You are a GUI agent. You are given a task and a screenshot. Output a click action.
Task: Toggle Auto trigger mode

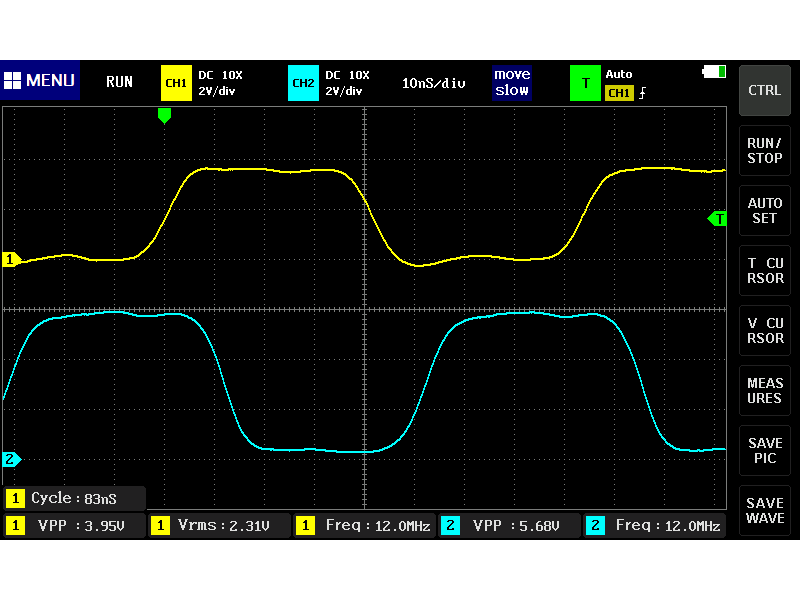(x=618, y=72)
